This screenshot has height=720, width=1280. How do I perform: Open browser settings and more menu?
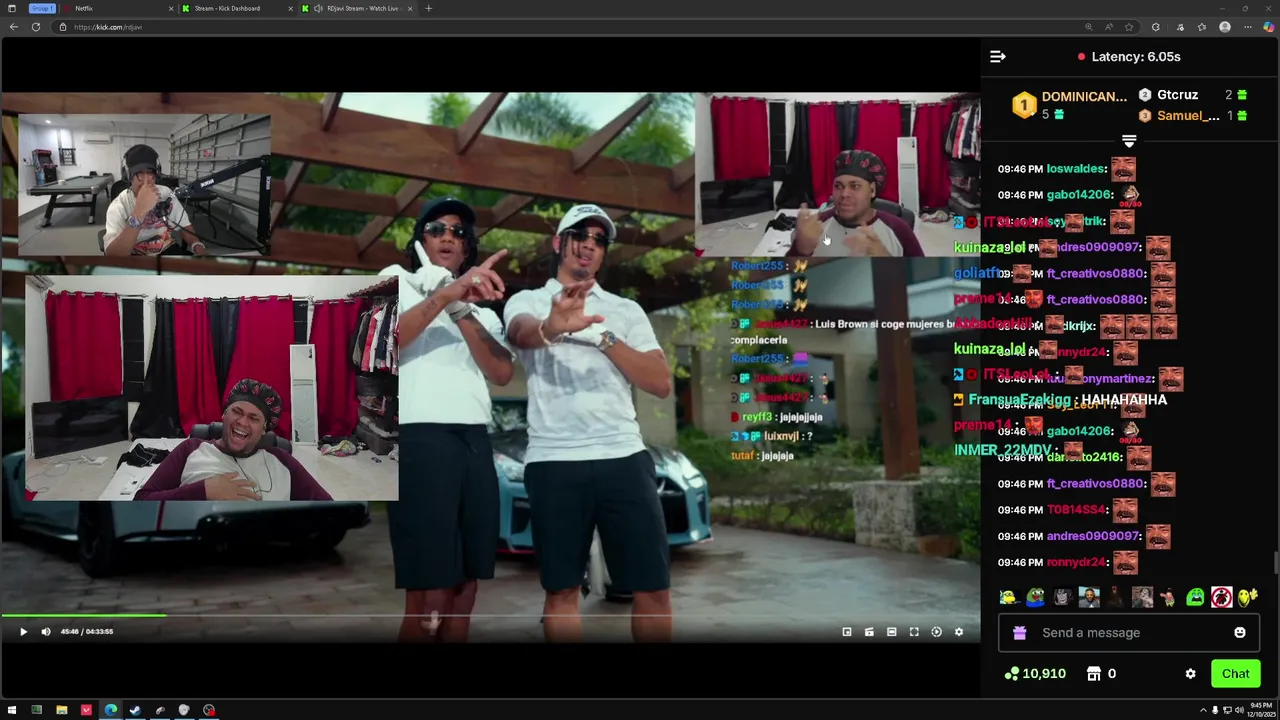coord(1248,27)
